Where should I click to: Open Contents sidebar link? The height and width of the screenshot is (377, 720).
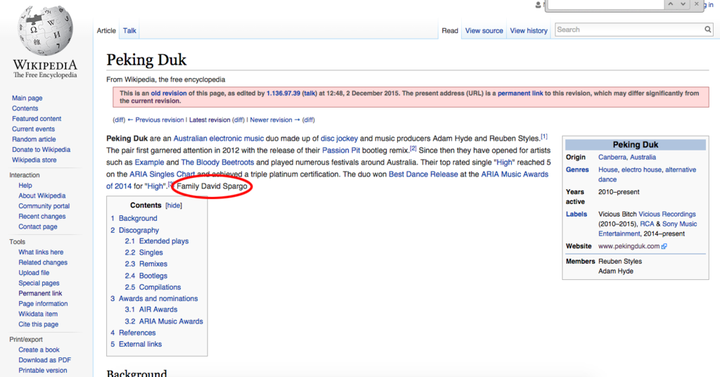tap(25, 108)
